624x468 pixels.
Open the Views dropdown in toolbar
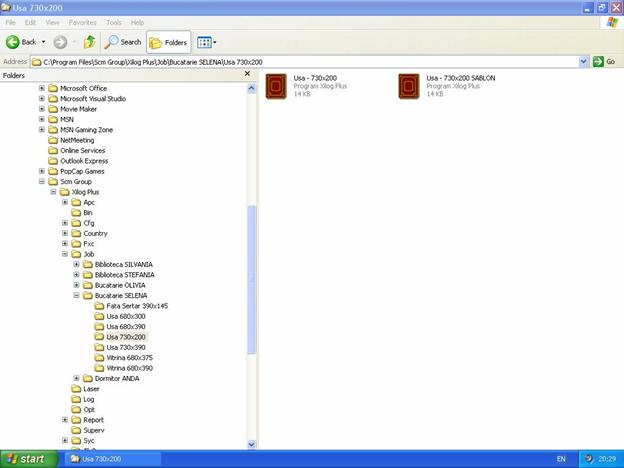207,42
